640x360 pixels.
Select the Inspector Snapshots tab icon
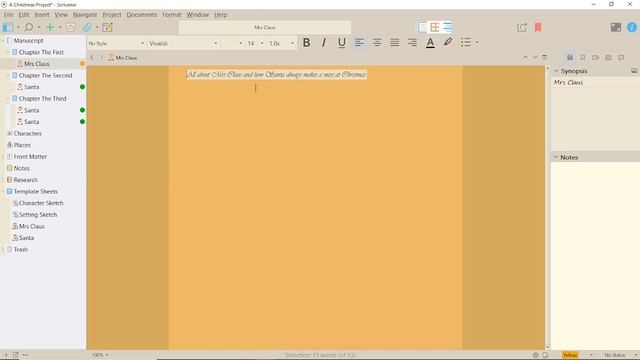(608, 58)
